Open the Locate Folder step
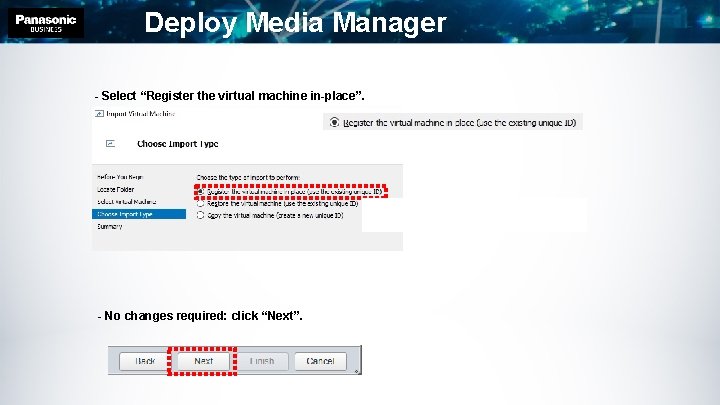 pos(116,189)
